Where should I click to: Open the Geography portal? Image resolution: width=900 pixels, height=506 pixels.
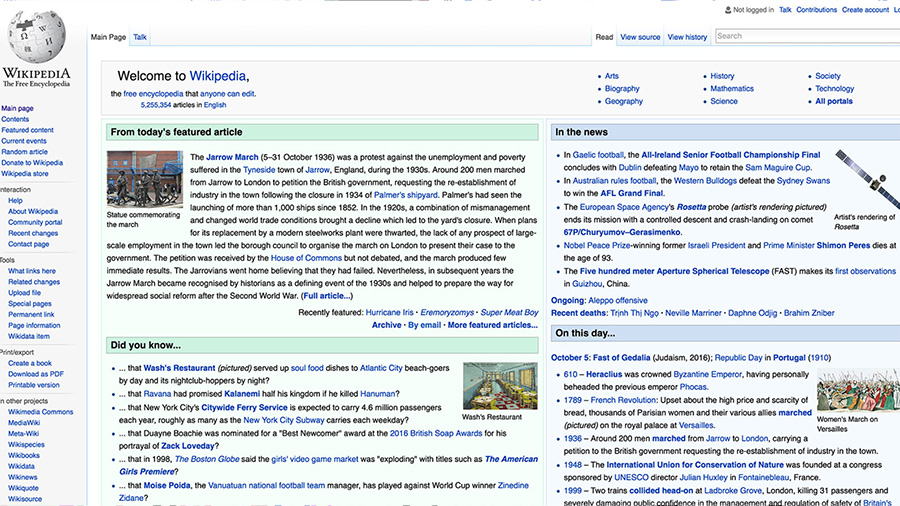pyautogui.click(x=623, y=101)
